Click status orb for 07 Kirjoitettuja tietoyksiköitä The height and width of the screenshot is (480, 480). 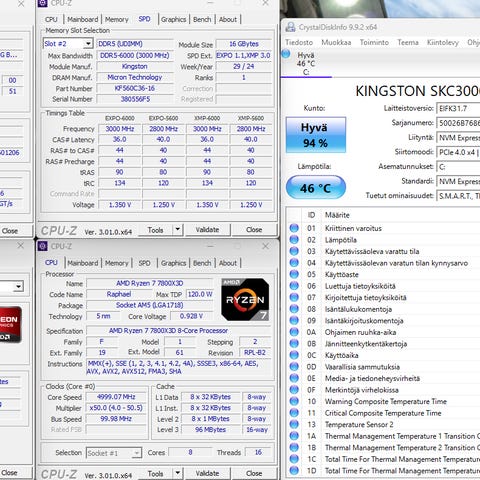click(294, 297)
